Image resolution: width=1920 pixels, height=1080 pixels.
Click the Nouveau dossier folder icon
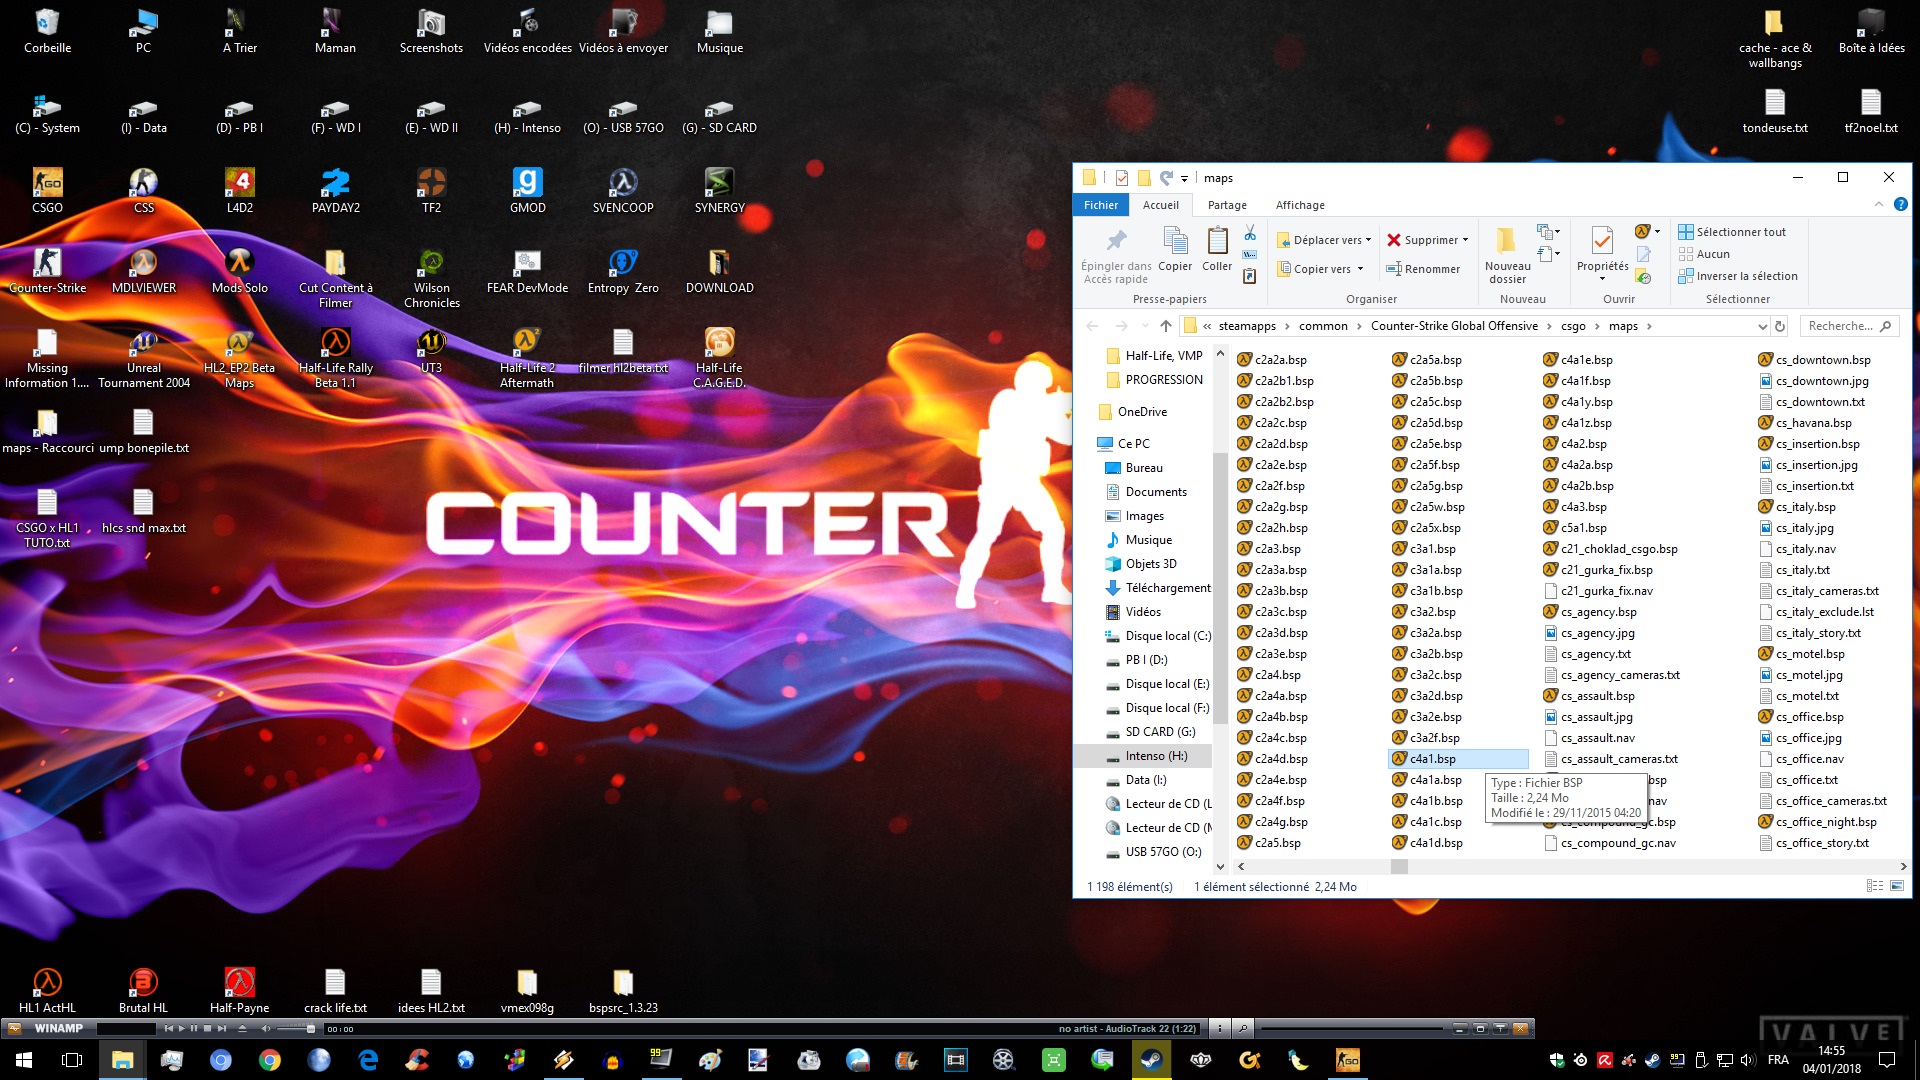[x=1507, y=241]
